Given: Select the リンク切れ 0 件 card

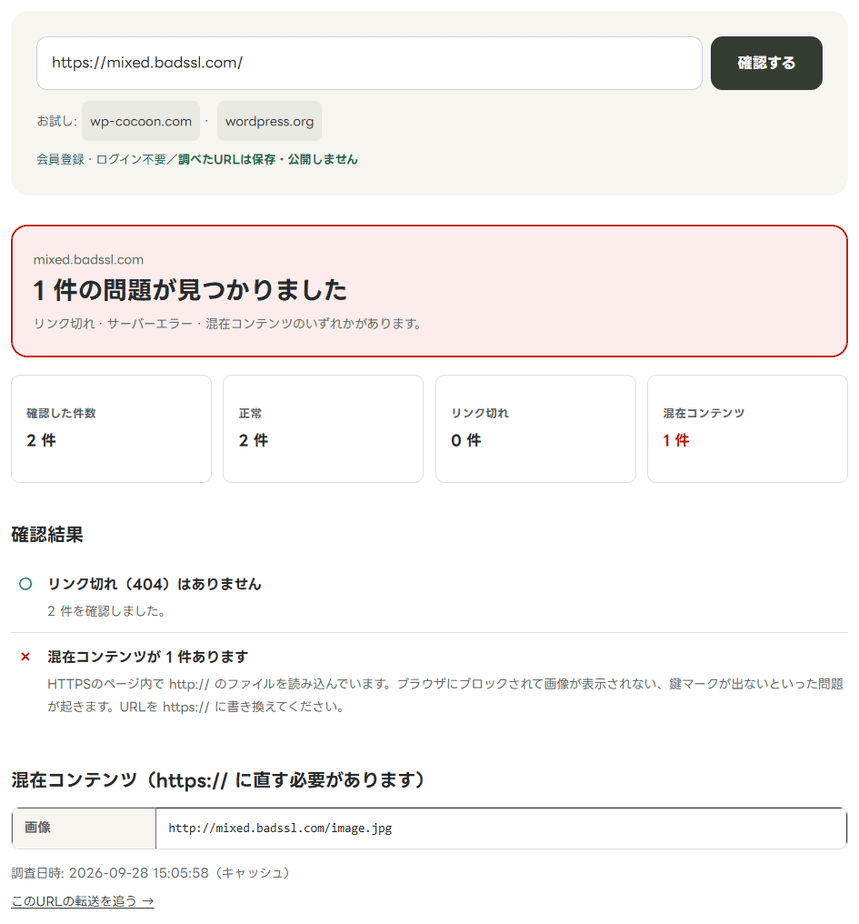Looking at the screenshot, I should tap(536, 429).
